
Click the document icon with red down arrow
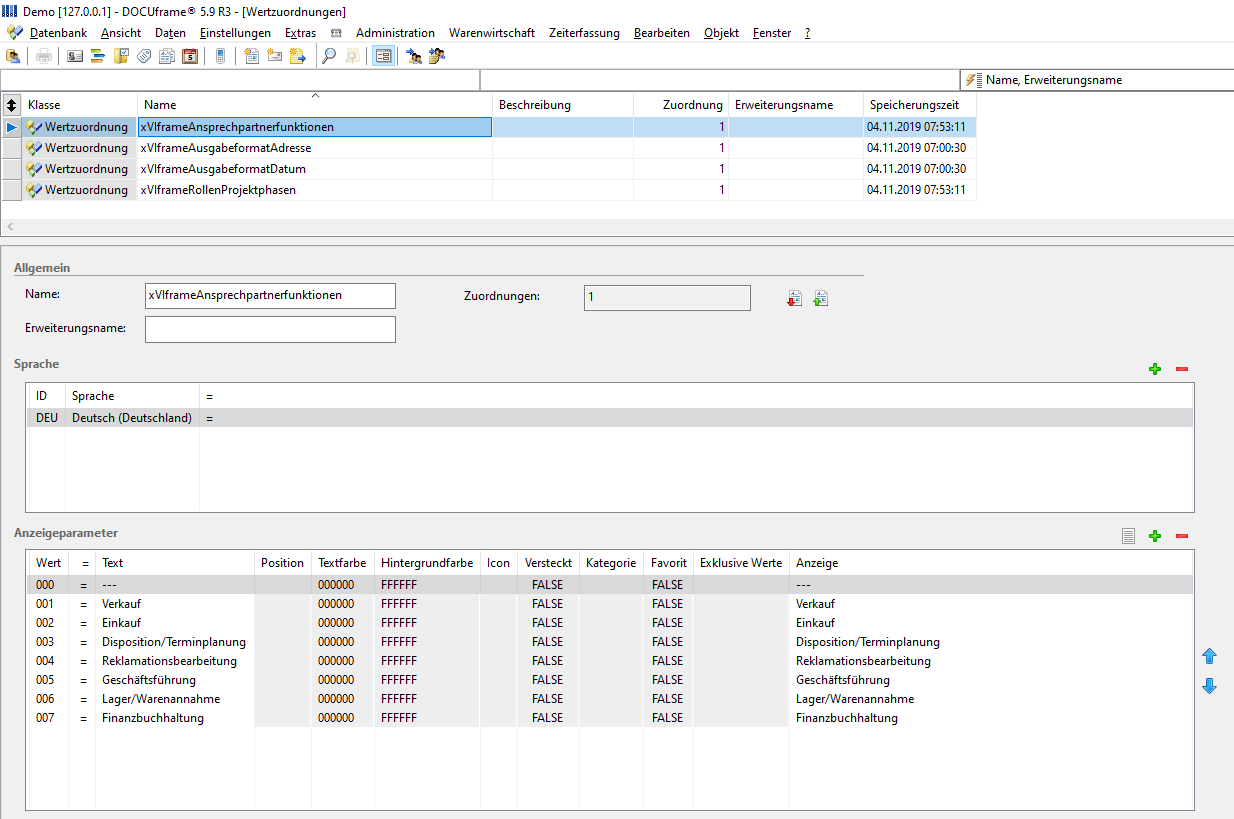(795, 298)
